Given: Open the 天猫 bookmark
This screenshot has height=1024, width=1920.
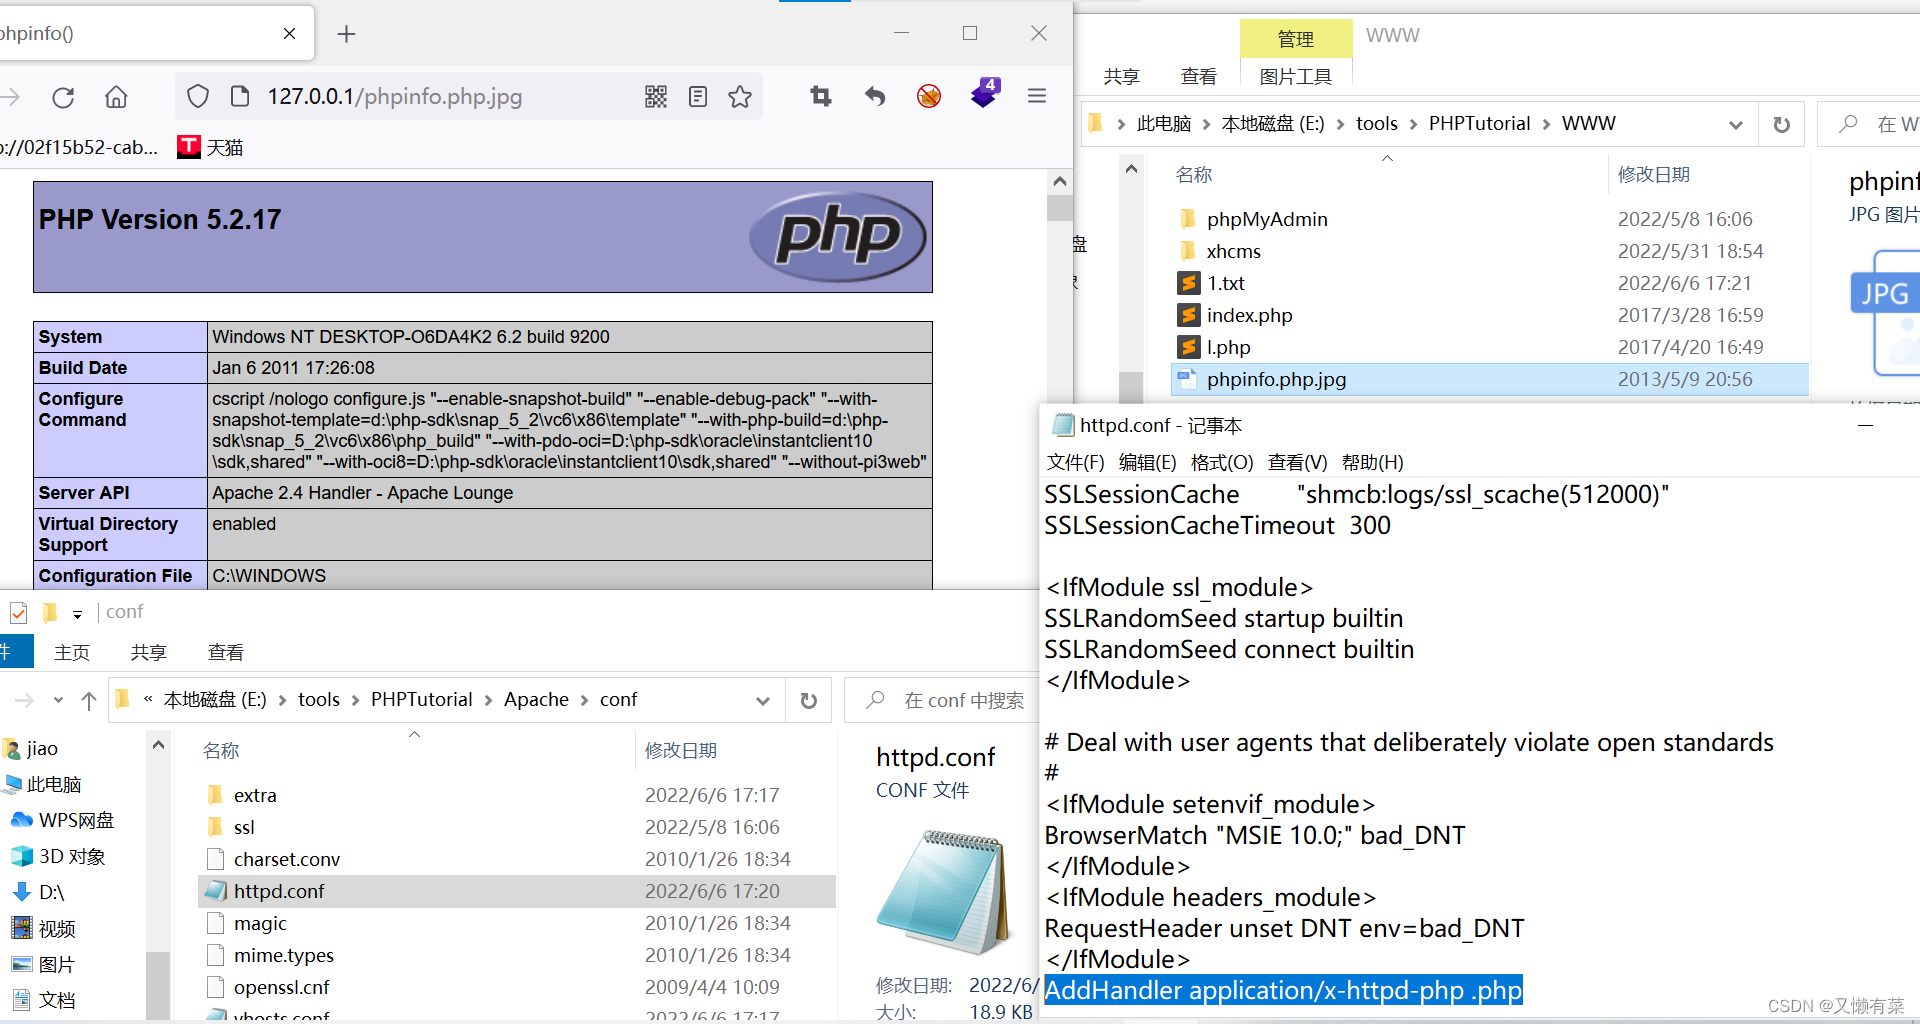Looking at the screenshot, I should (x=211, y=147).
